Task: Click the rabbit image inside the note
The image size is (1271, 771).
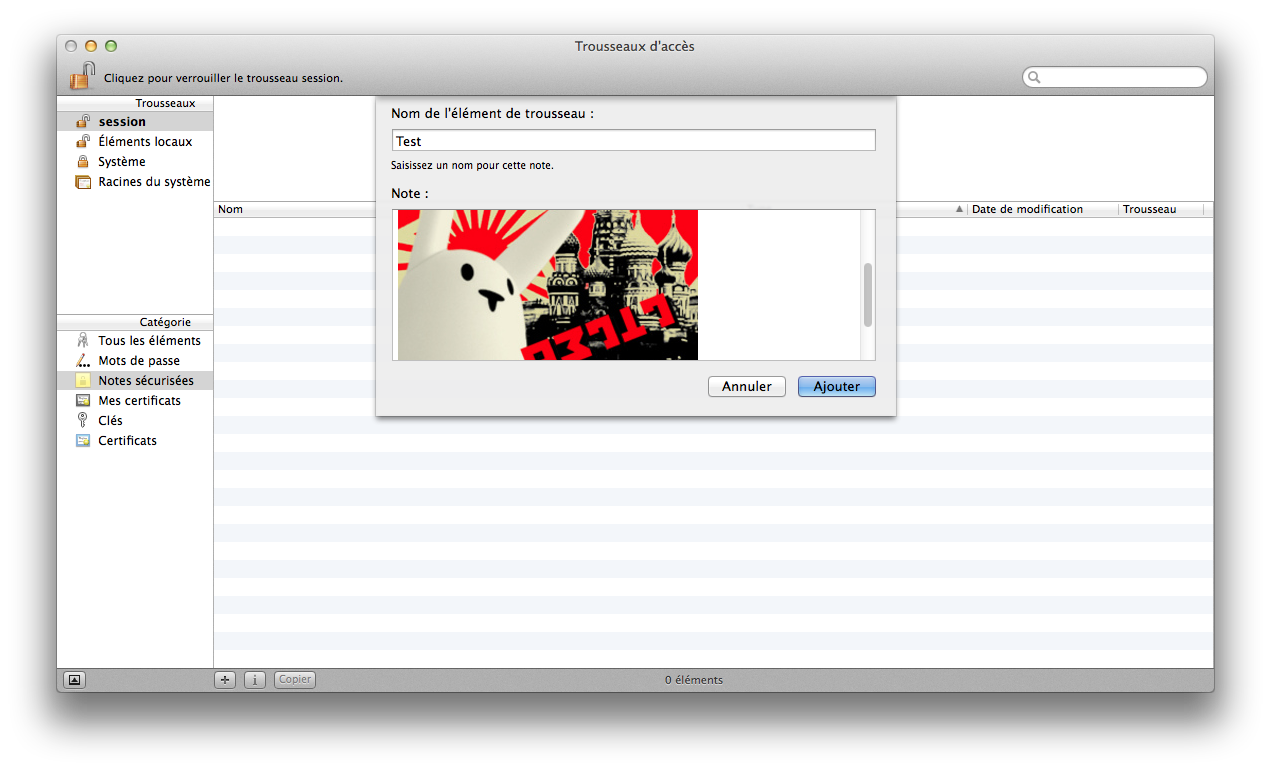Action: click(x=548, y=285)
